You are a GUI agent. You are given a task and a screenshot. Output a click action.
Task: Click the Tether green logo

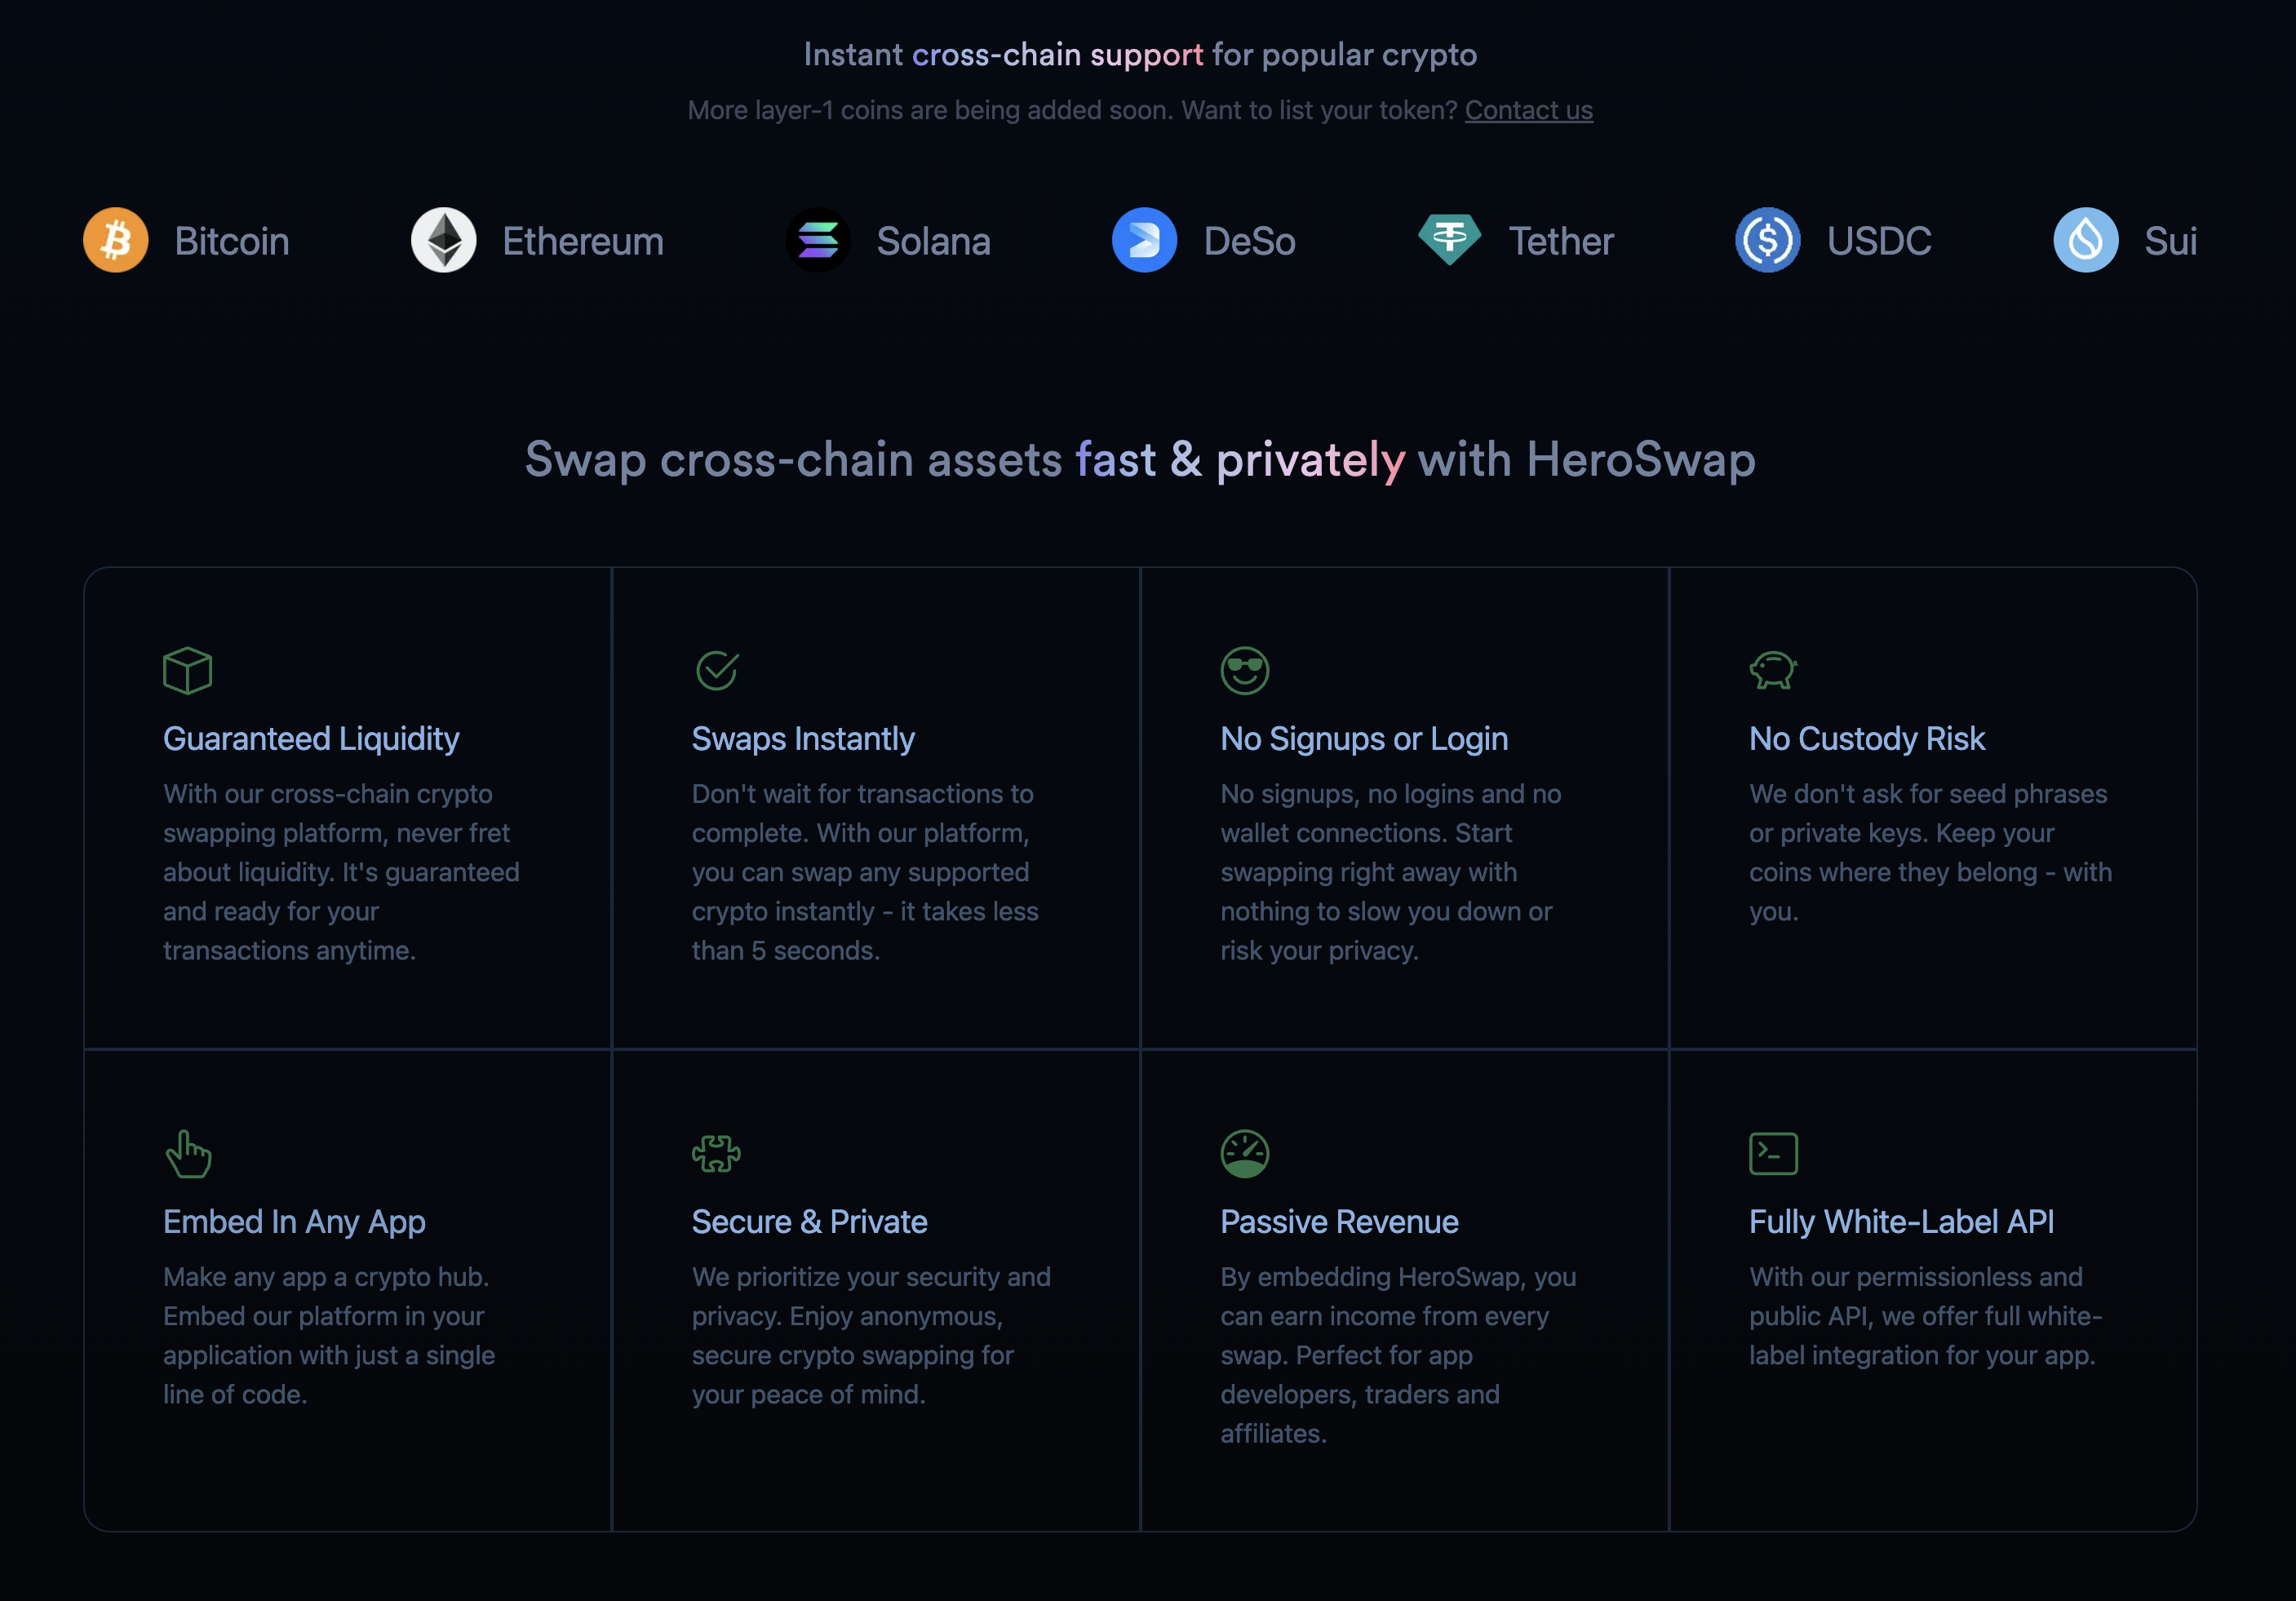pos(1450,240)
